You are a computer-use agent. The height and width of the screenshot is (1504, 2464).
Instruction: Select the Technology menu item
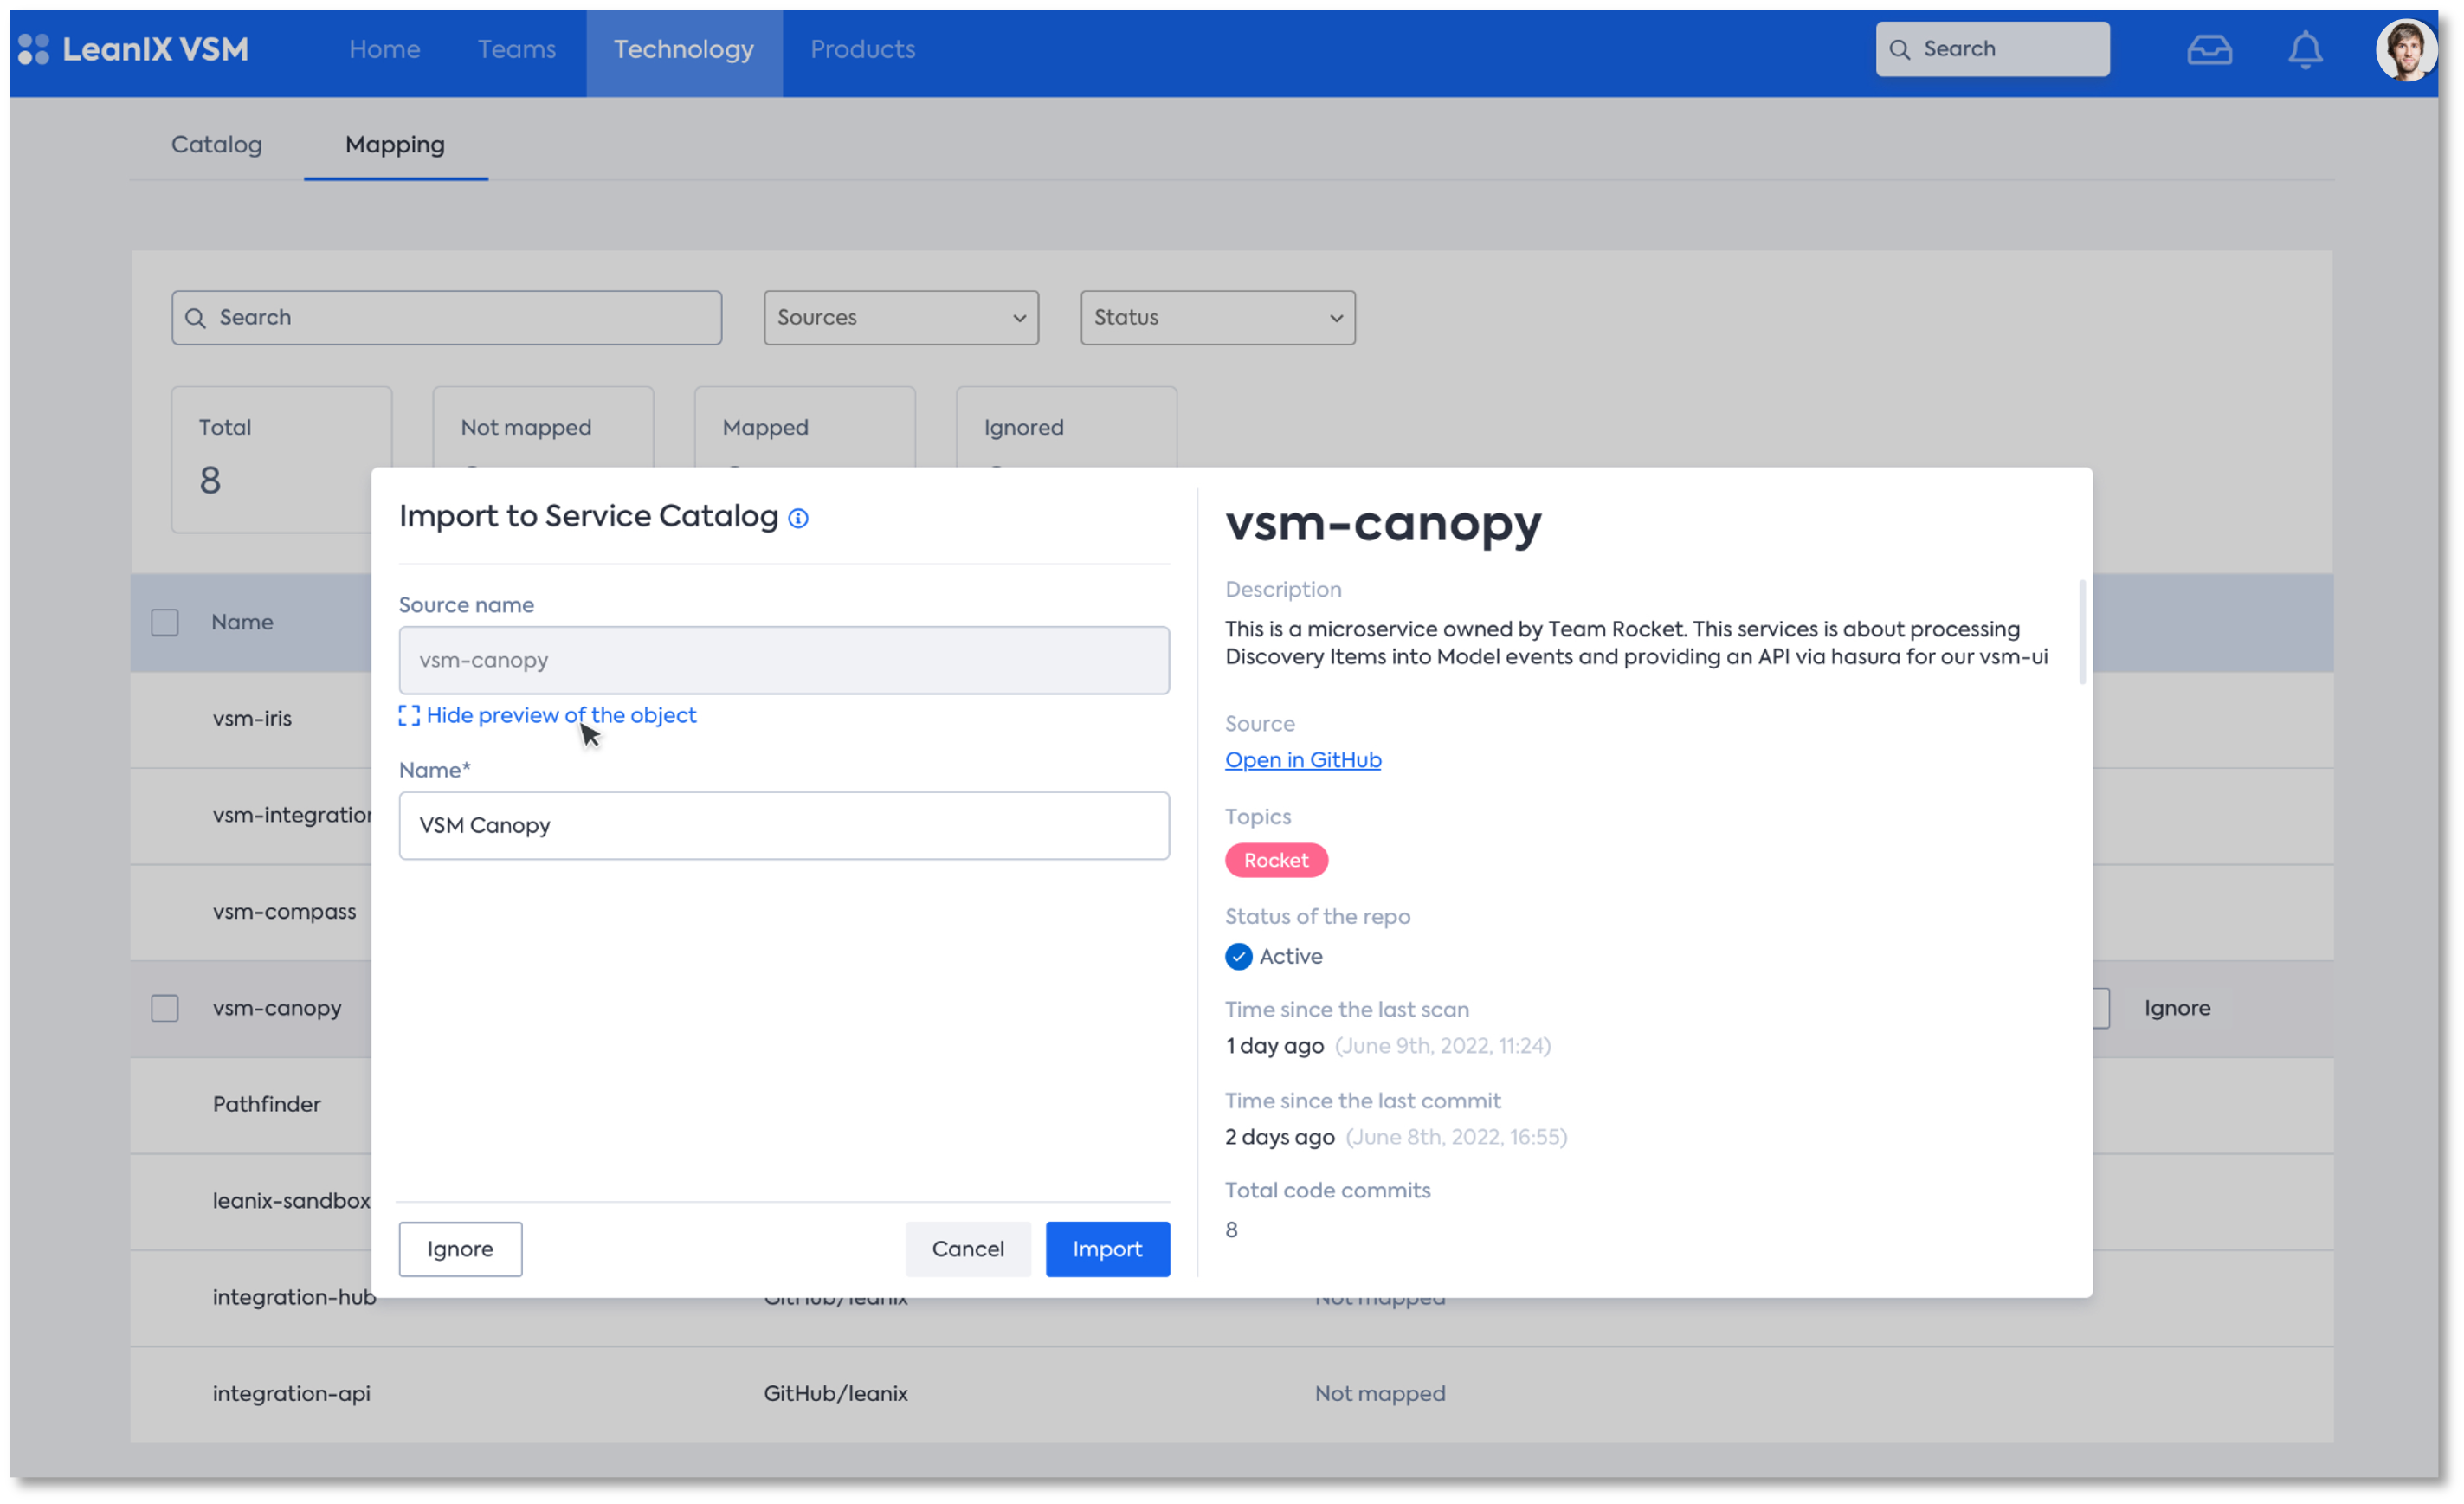pyautogui.click(x=684, y=52)
